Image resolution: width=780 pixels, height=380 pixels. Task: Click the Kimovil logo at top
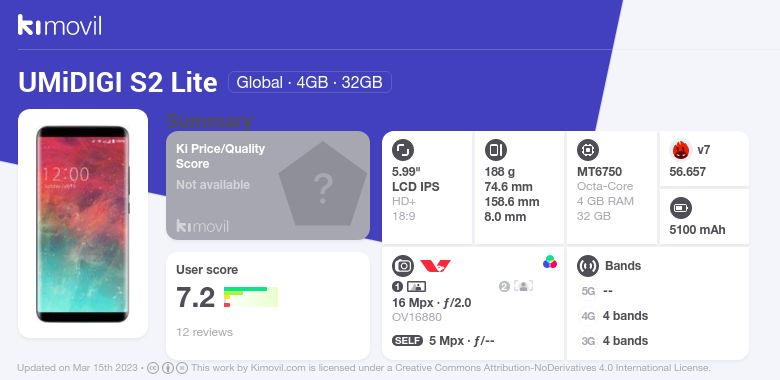pyautogui.click(x=60, y=25)
